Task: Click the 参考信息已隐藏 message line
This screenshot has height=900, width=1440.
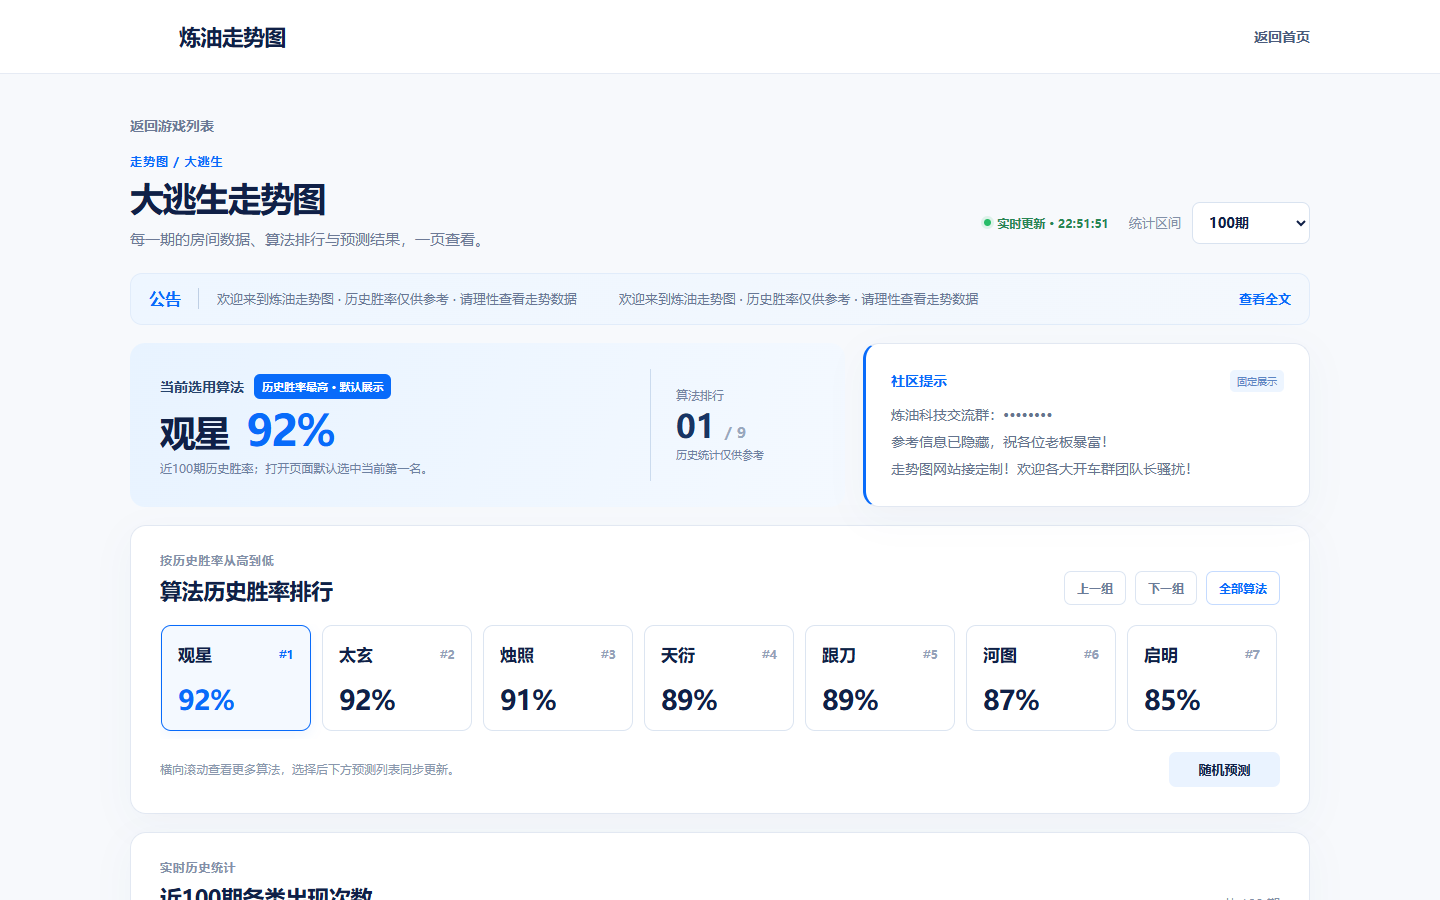Action: click(999, 442)
